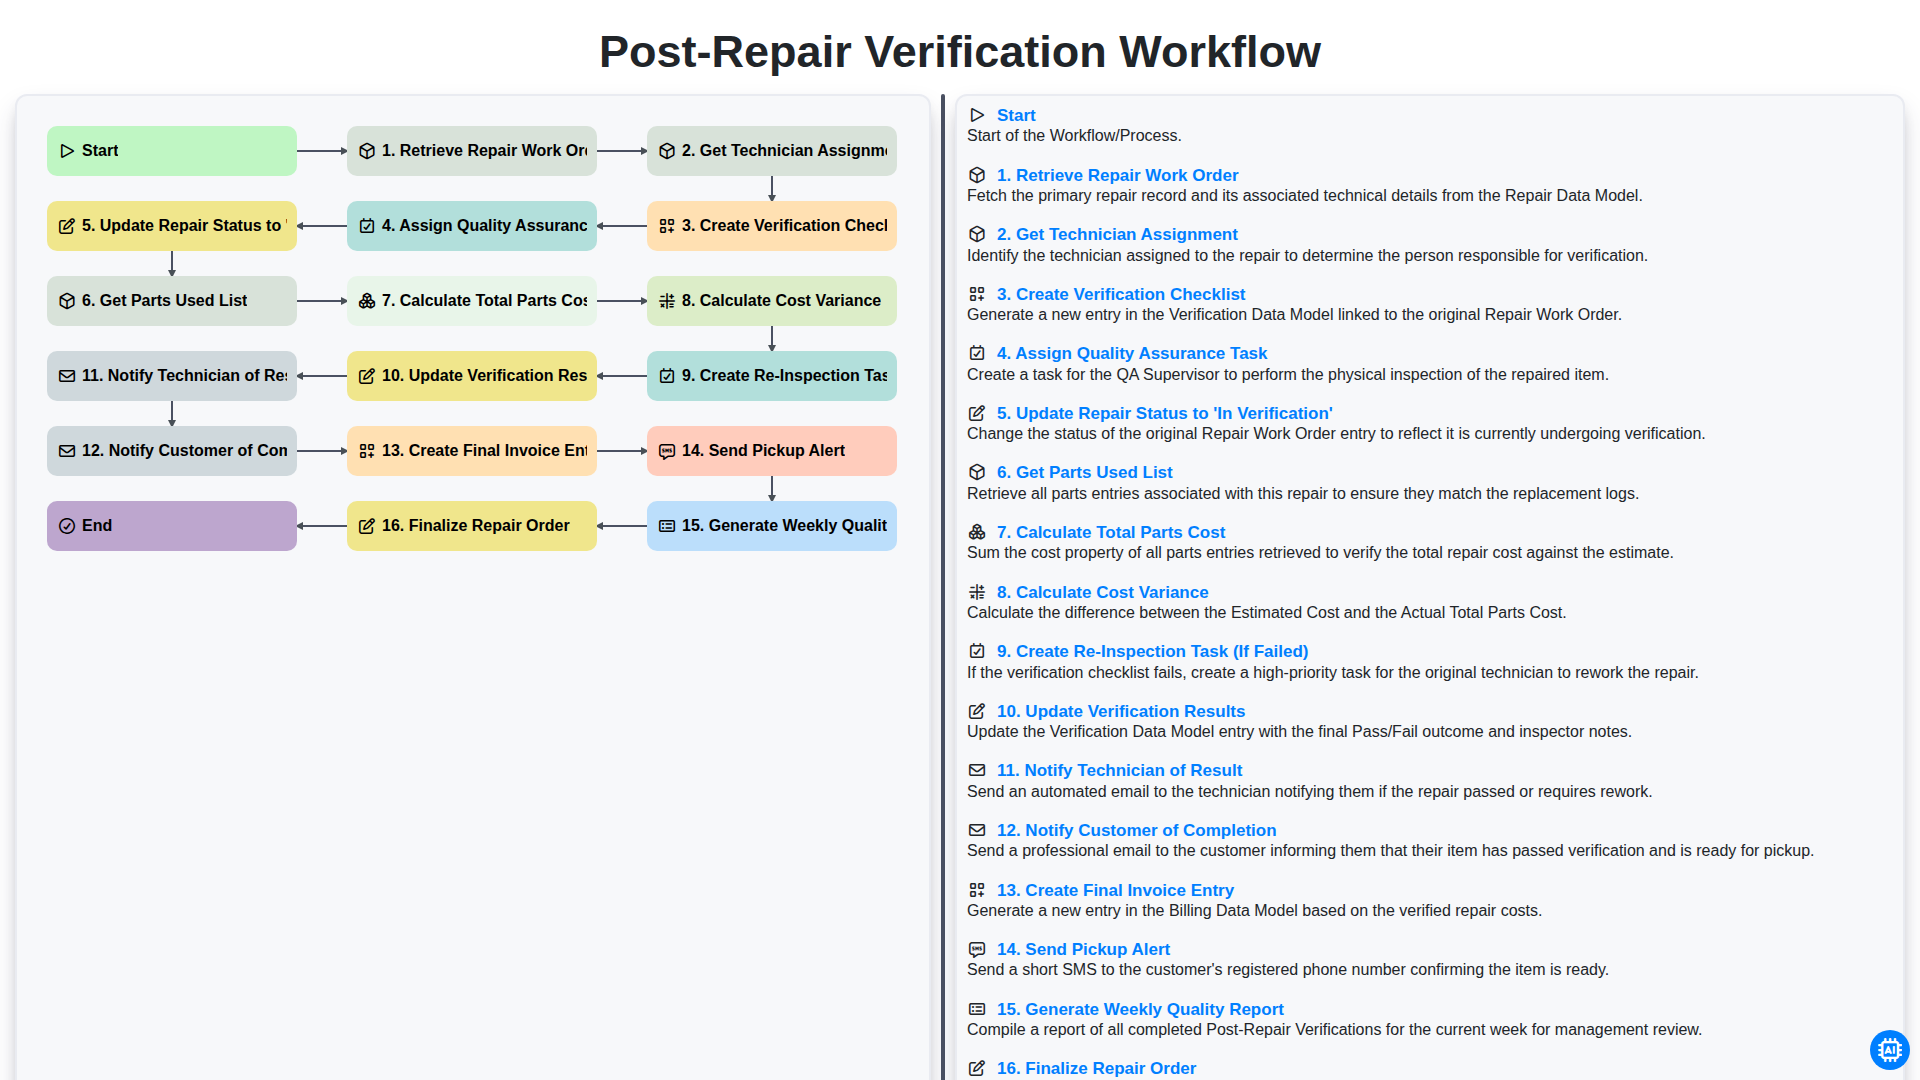This screenshot has width=1920, height=1080.
Task: Click the play icon beside the Start list heading
Action: pos(977,116)
